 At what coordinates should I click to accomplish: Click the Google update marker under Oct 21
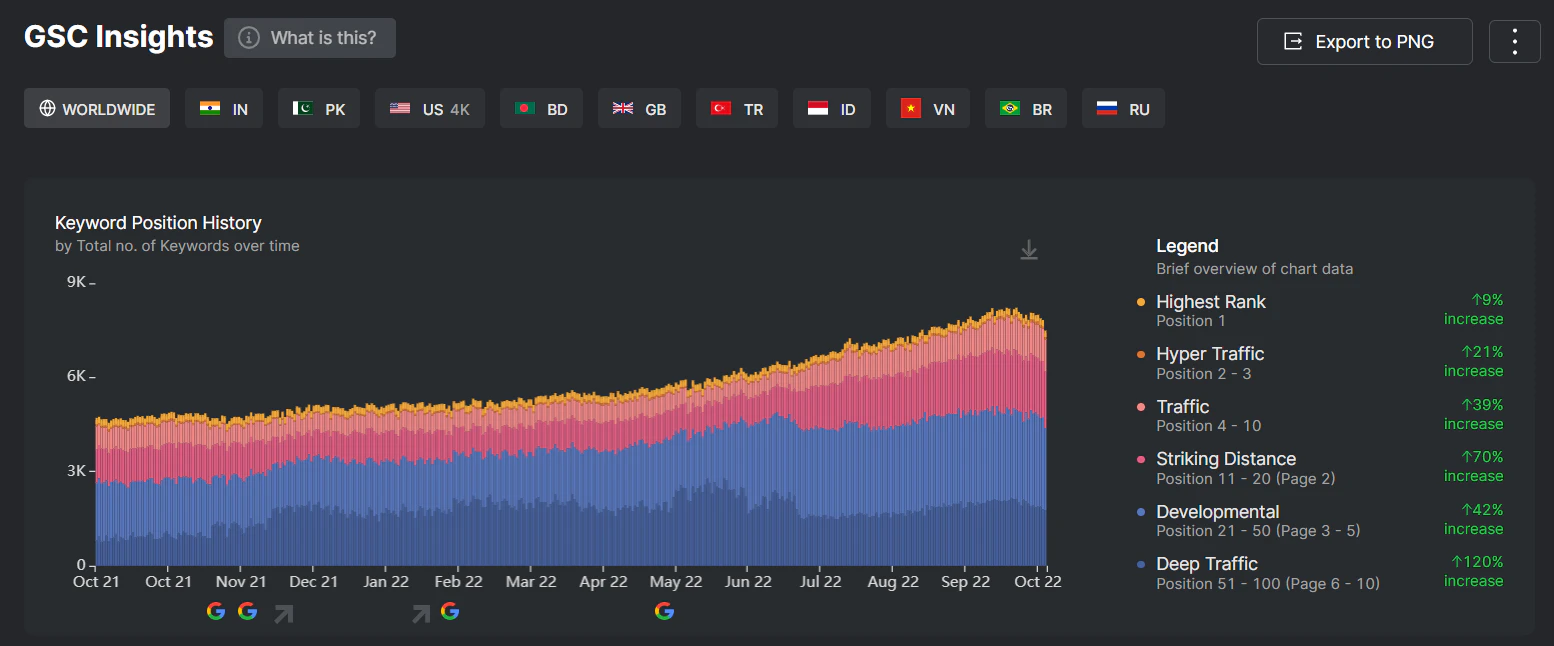(x=215, y=610)
